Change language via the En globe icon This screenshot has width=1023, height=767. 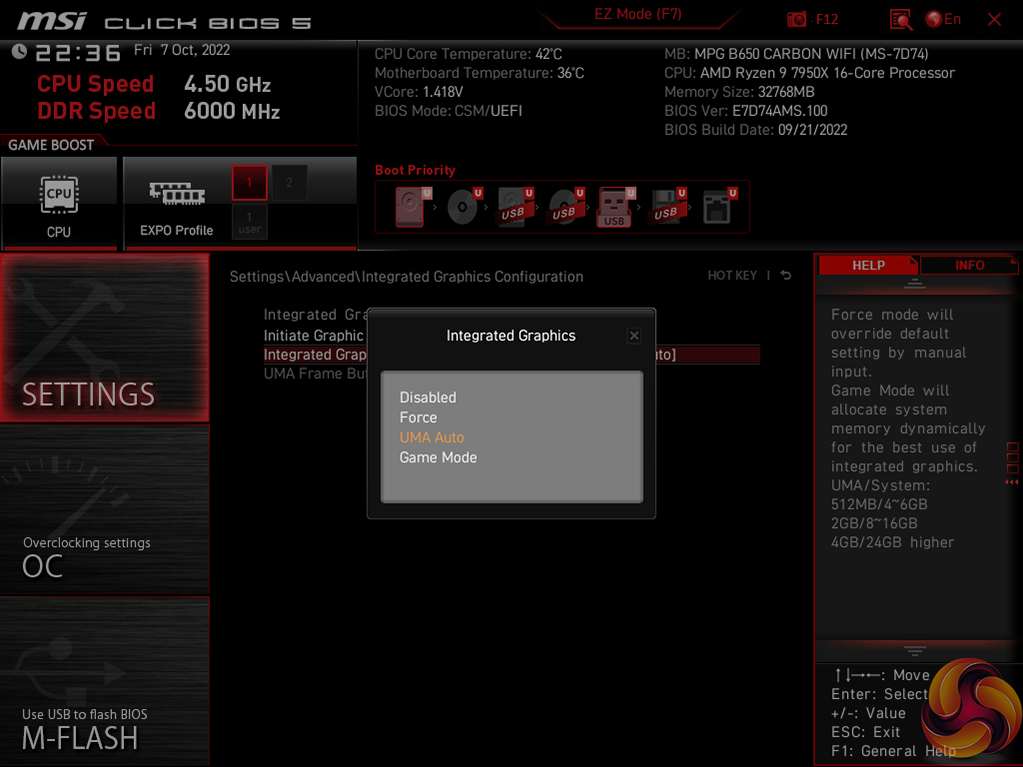[943, 19]
